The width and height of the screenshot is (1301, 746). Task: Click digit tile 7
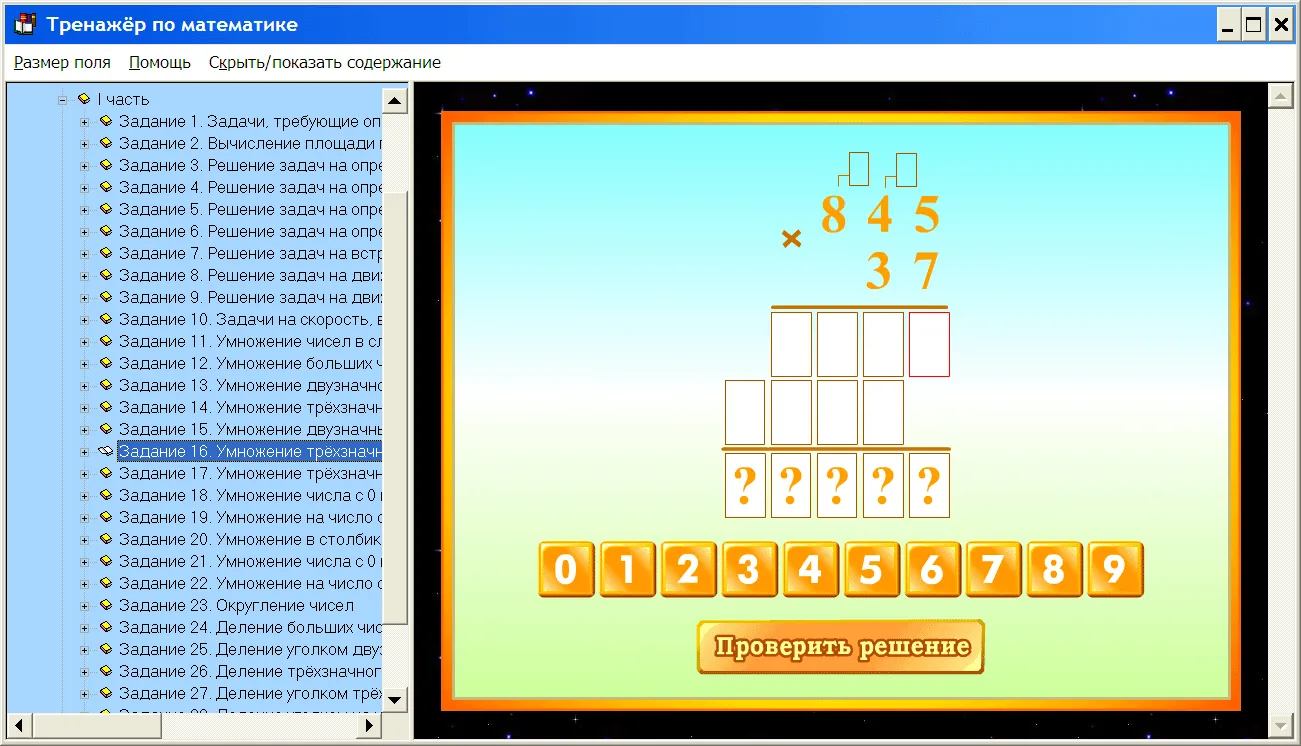point(993,570)
